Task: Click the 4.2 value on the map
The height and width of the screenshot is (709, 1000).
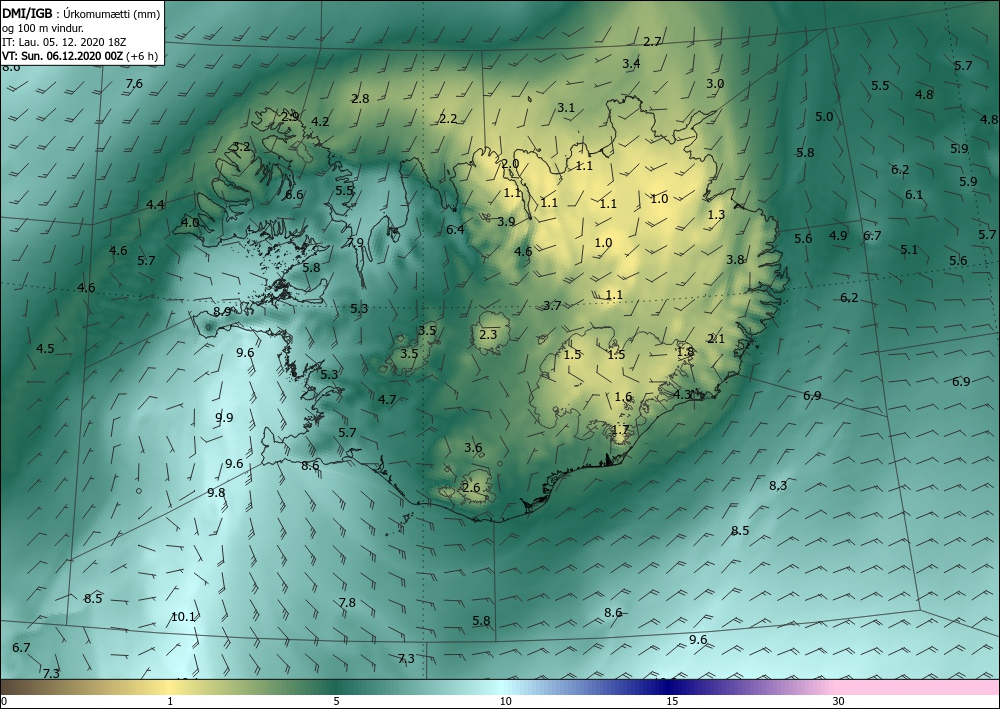Action: pyautogui.click(x=320, y=122)
